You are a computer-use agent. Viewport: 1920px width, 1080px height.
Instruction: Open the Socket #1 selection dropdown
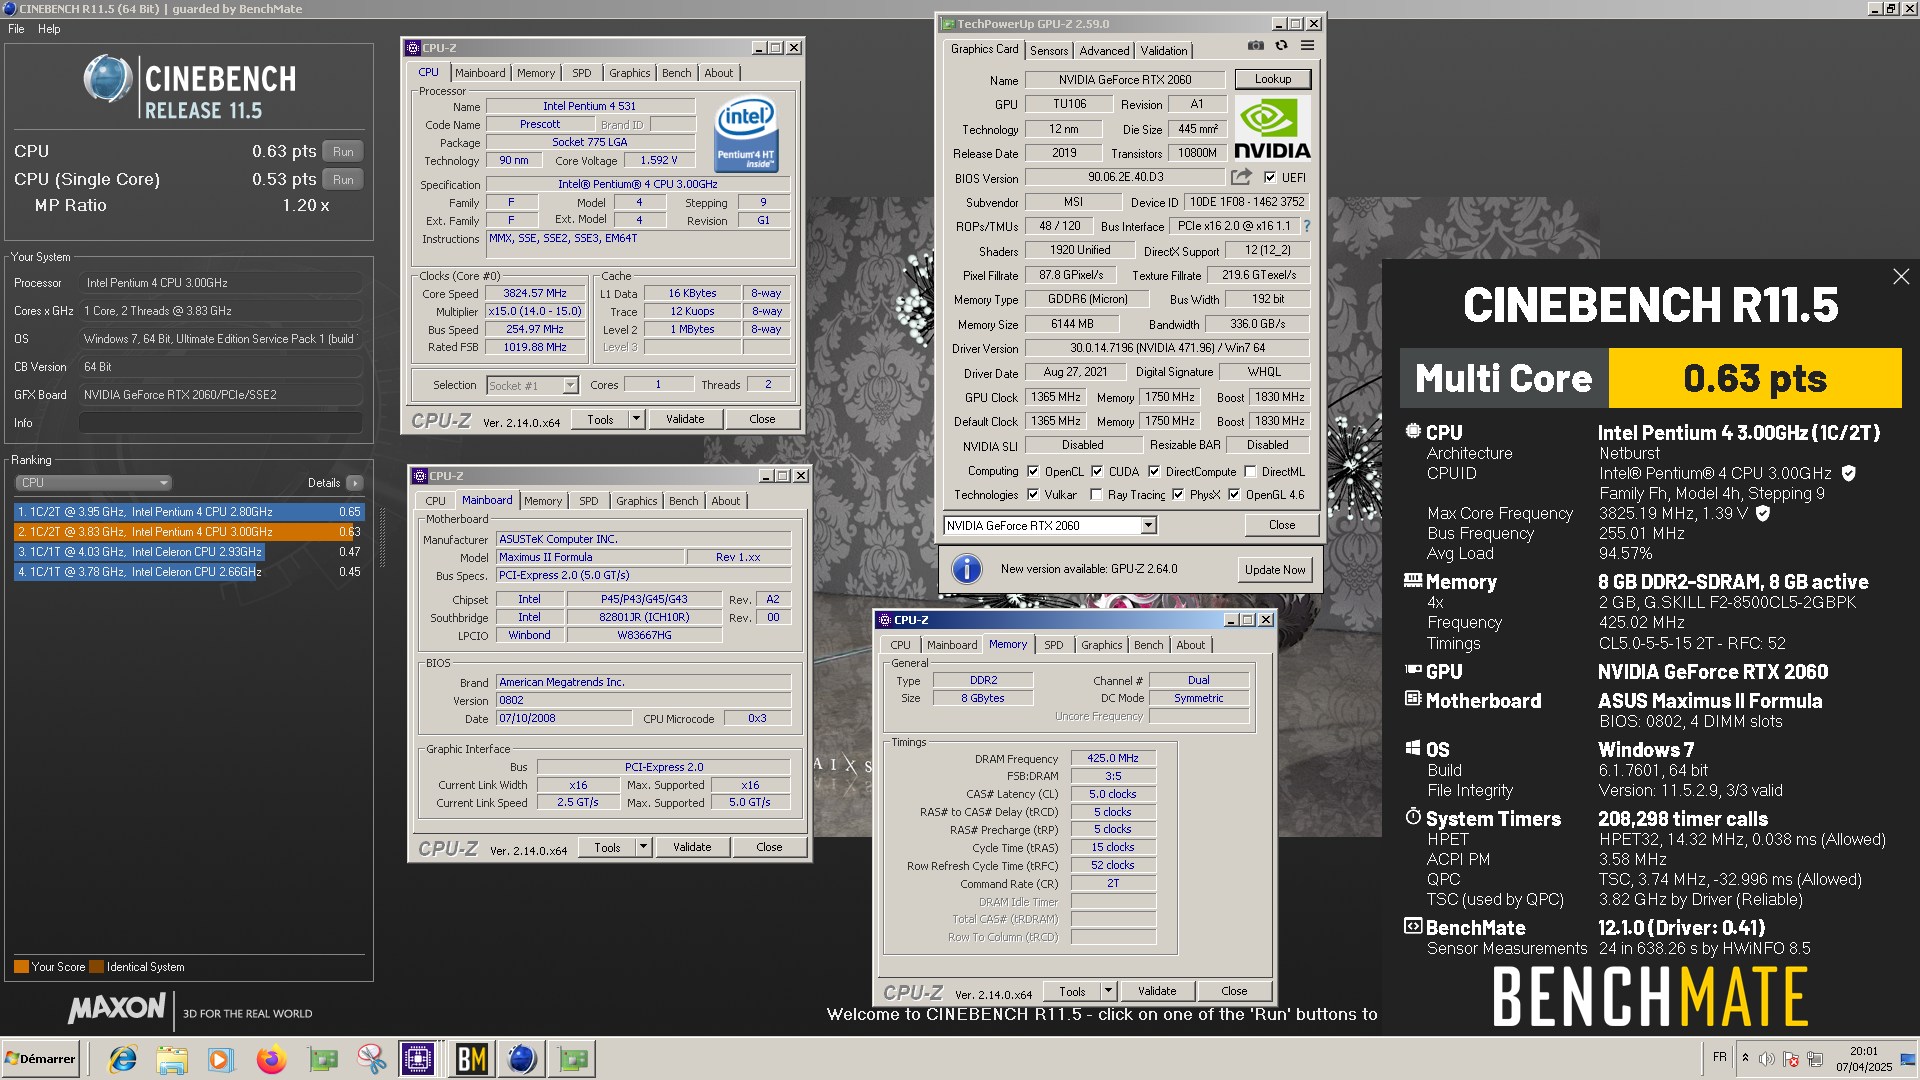coord(532,385)
